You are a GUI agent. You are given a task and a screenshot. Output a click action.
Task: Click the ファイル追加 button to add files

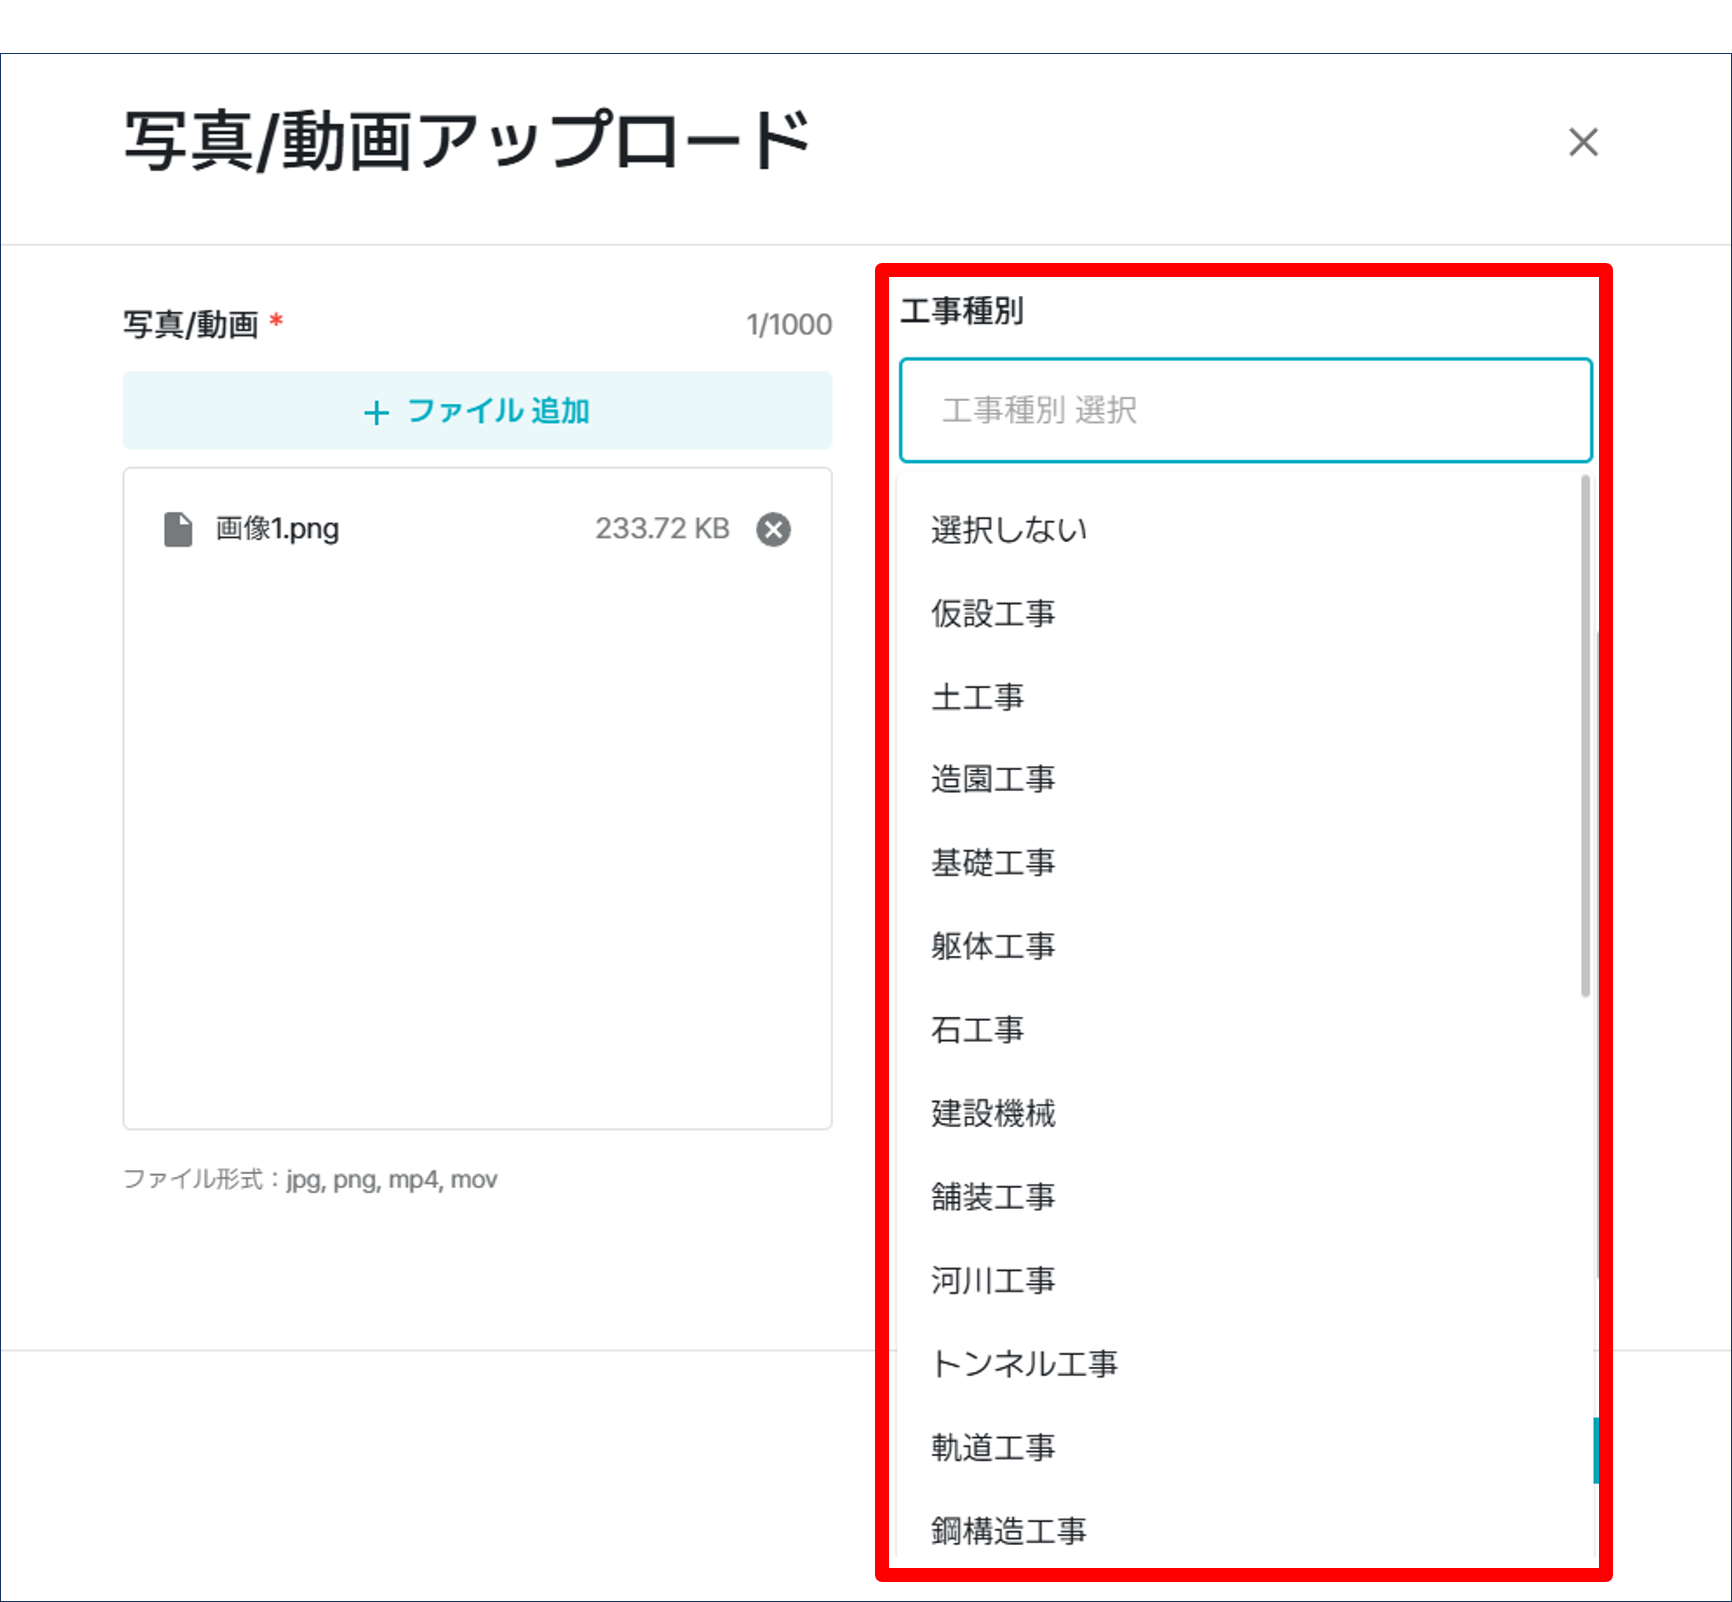point(477,410)
